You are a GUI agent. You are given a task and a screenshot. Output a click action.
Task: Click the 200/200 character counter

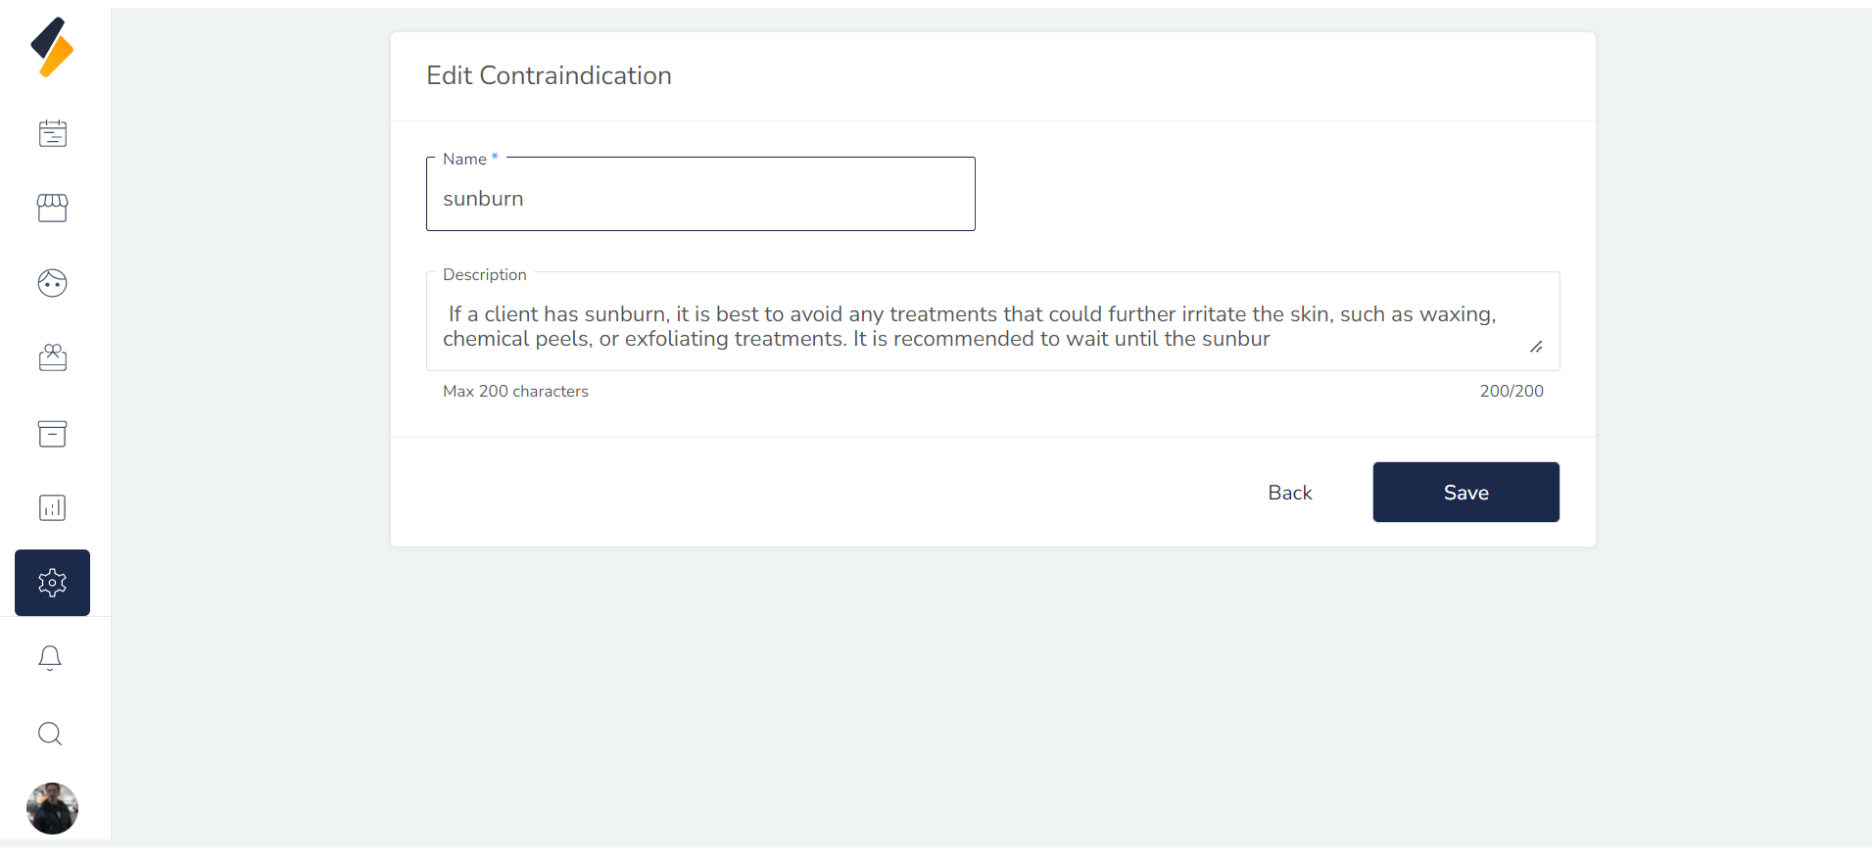tap(1511, 391)
